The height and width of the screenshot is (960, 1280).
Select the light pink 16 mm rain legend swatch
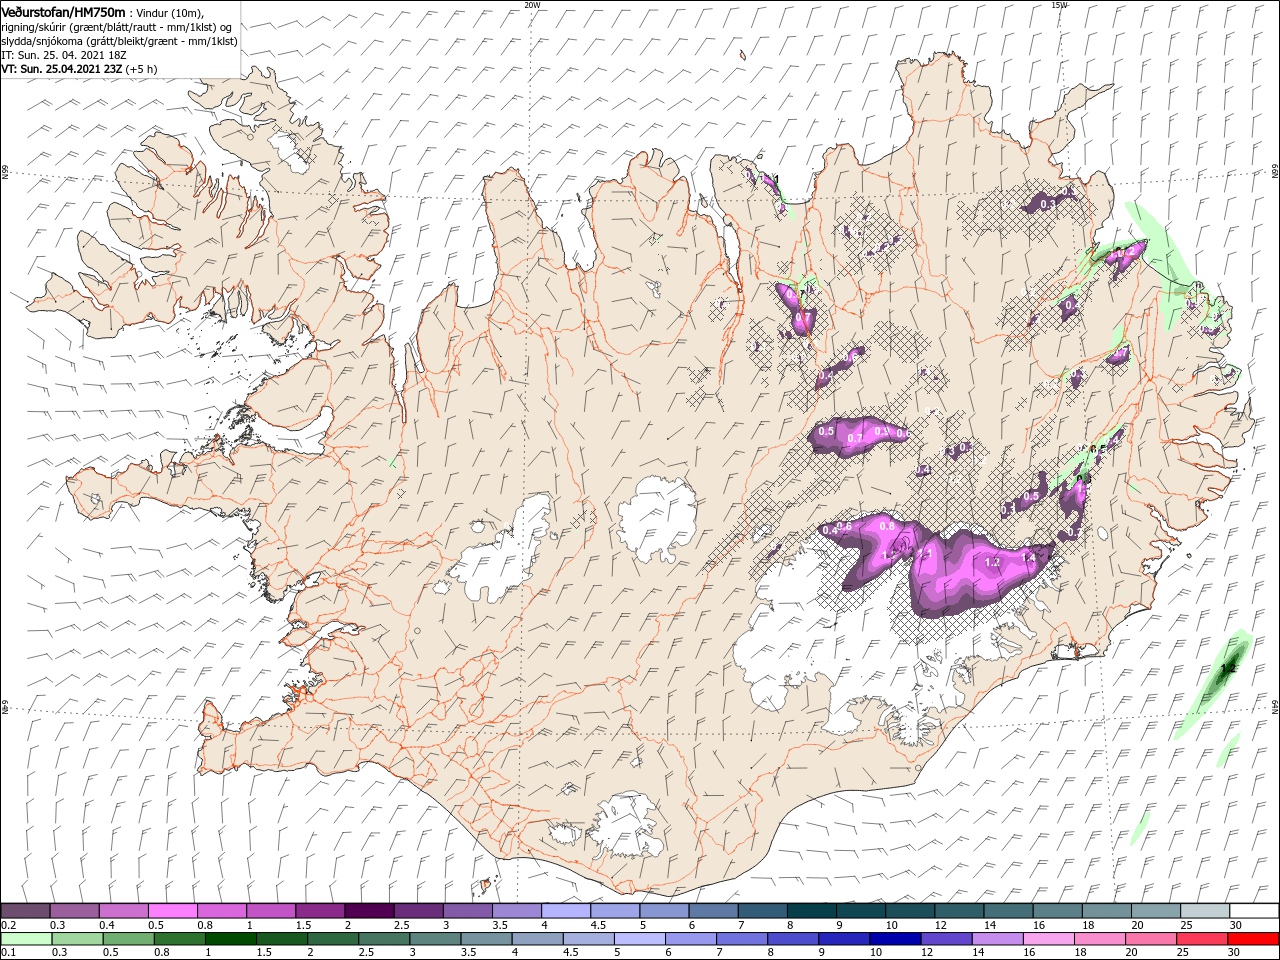[x=1050, y=939]
